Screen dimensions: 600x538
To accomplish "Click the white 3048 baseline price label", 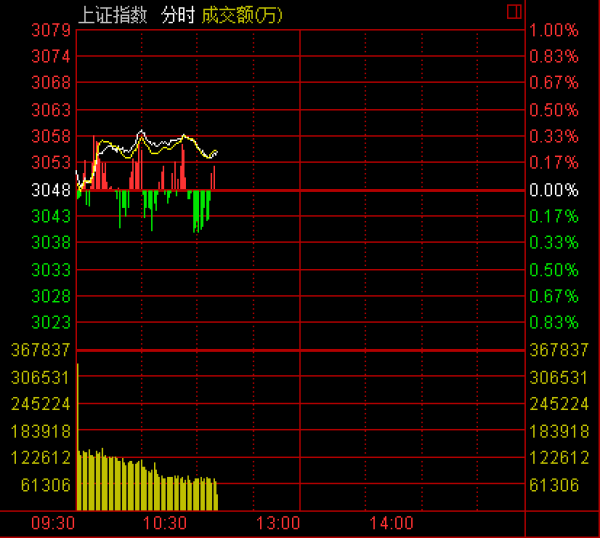I will pyautogui.click(x=51, y=190).
